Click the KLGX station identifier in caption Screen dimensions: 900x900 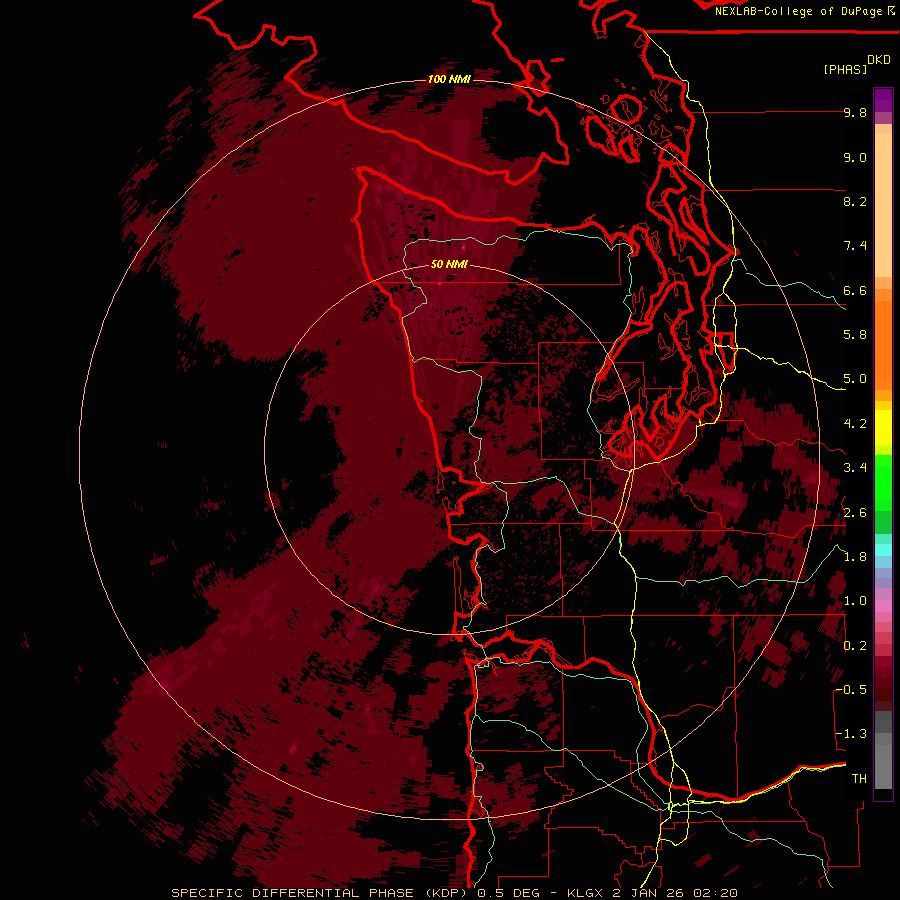click(x=584, y=893)
